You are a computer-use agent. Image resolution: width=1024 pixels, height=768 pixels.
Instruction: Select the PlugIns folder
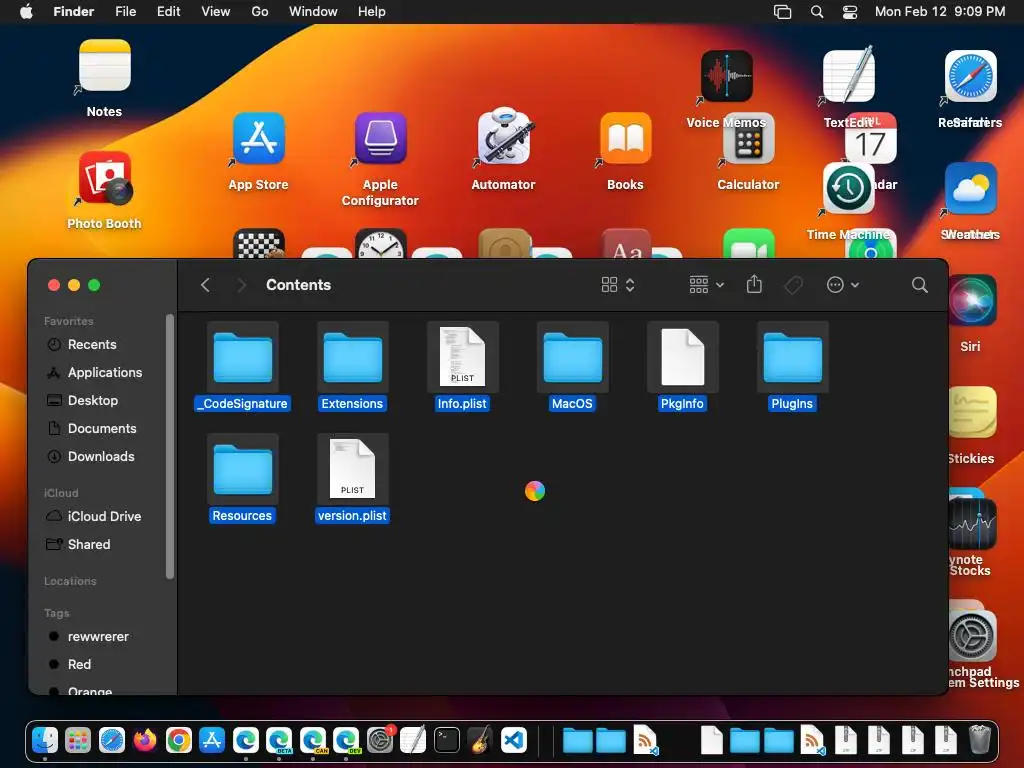pyautogui.click(x=792, y=367)
